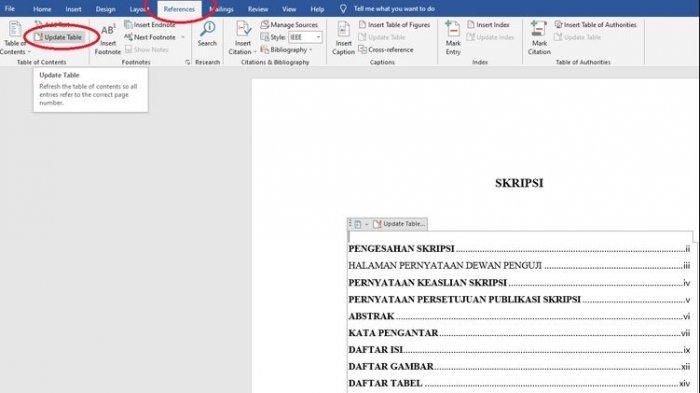Click Insert Table of Figures

[395, 25]
